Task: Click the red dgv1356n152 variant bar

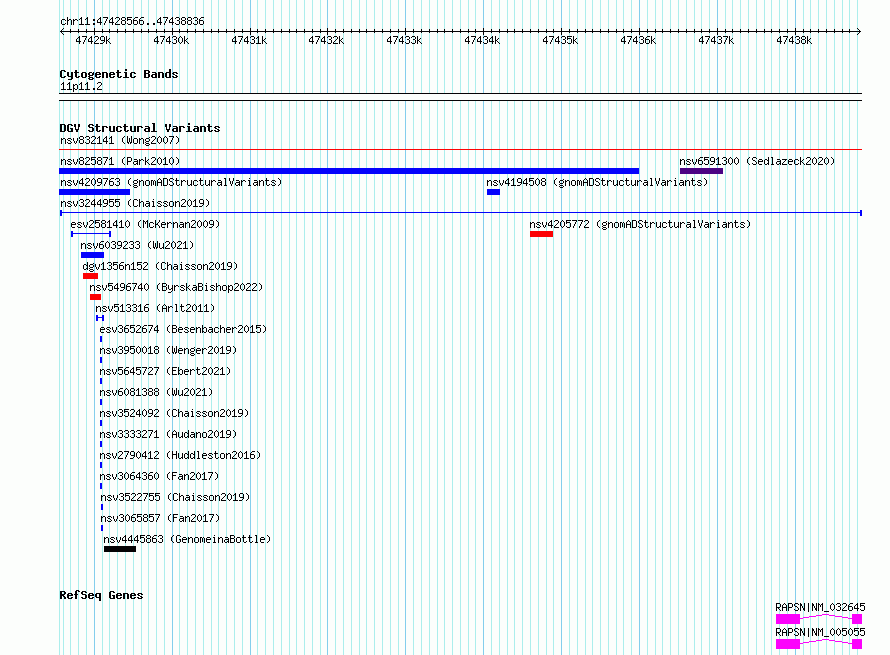Action: [90, 276]
